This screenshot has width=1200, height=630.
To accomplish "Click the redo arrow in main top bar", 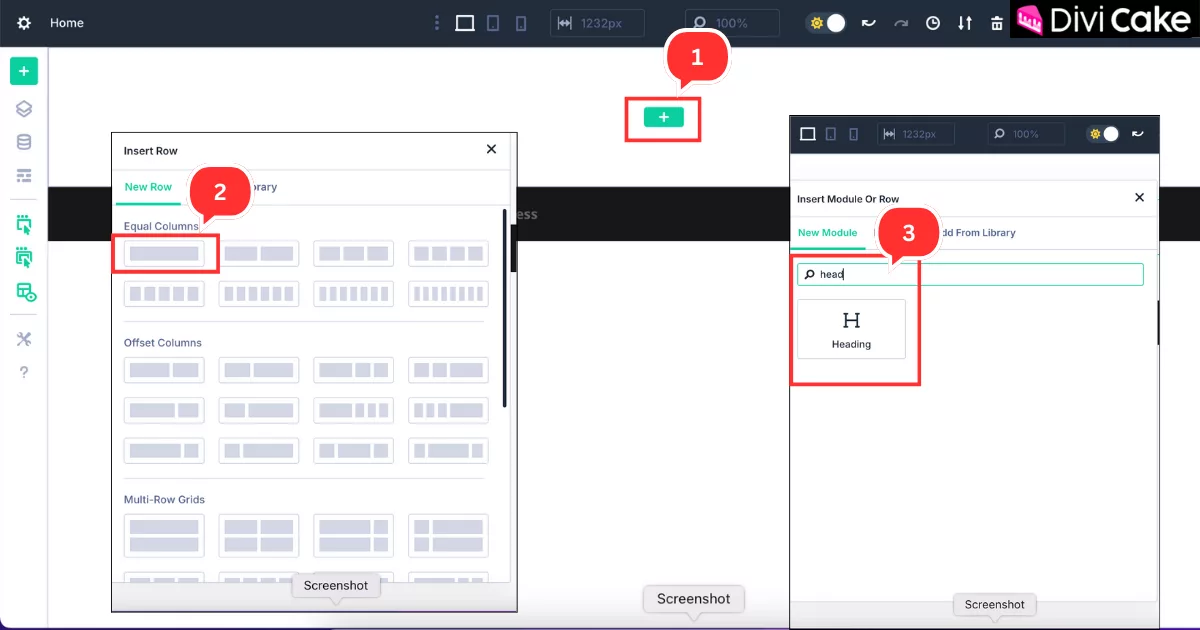I will 901,23.
